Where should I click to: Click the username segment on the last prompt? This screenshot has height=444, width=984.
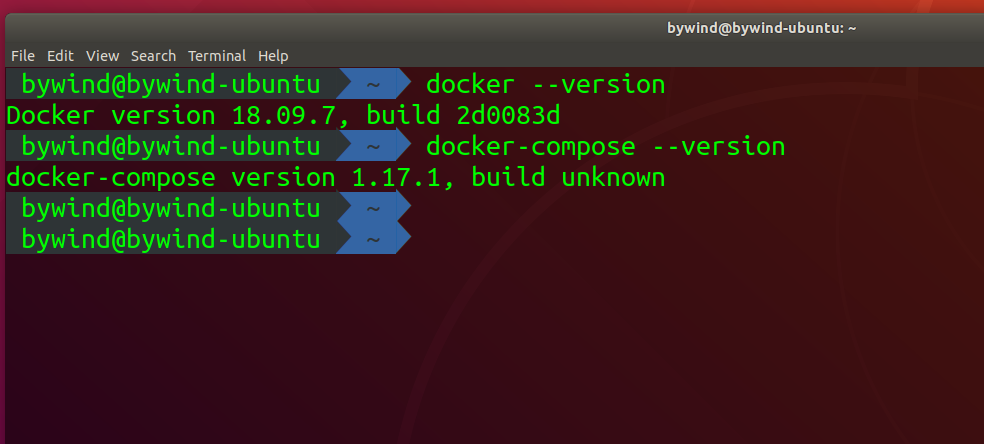(x=170, y=240)
